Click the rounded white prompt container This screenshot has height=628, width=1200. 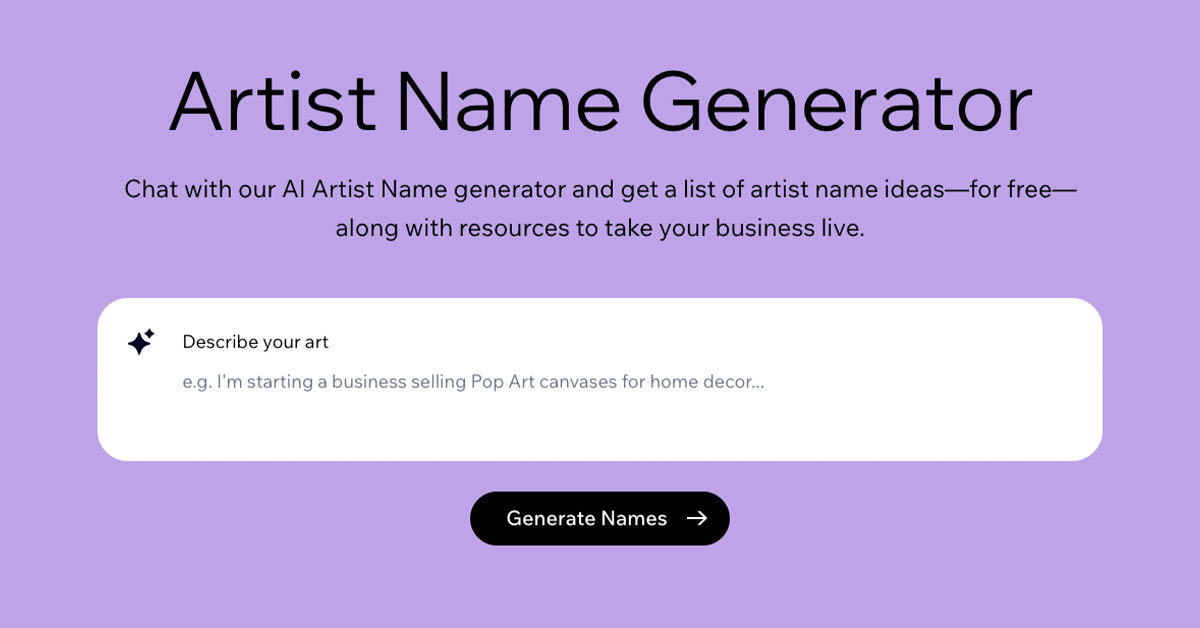(600, 376)
